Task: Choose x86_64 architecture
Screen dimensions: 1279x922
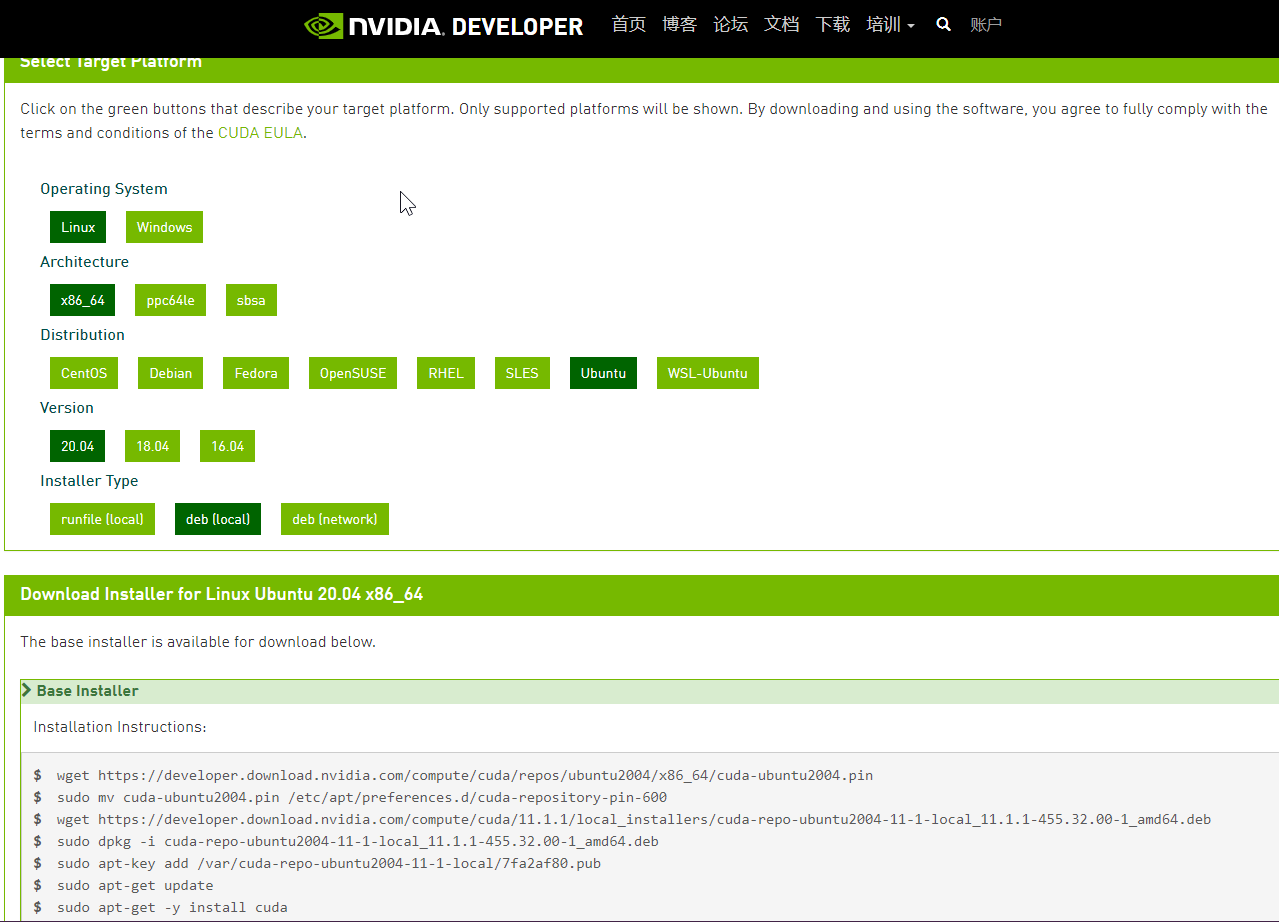Action: click(x=82, y=300)
